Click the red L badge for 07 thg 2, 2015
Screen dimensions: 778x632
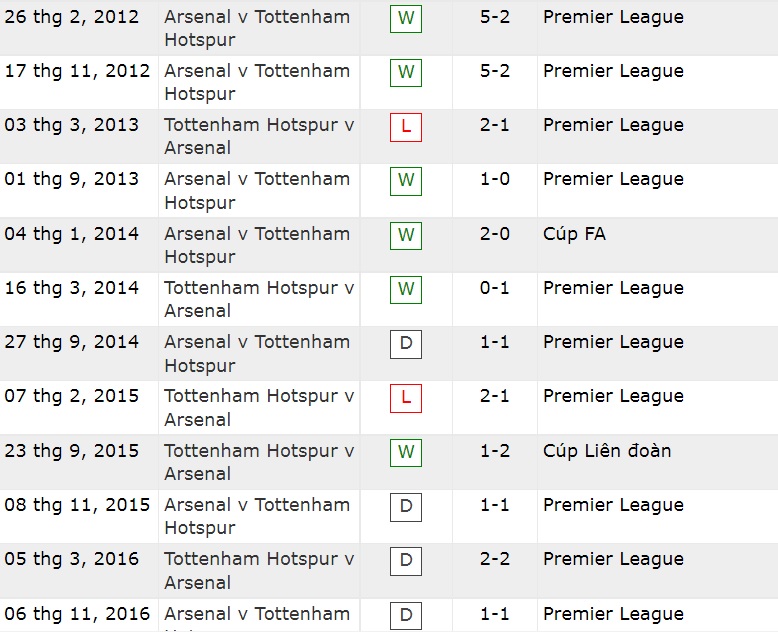pos(405,397)
